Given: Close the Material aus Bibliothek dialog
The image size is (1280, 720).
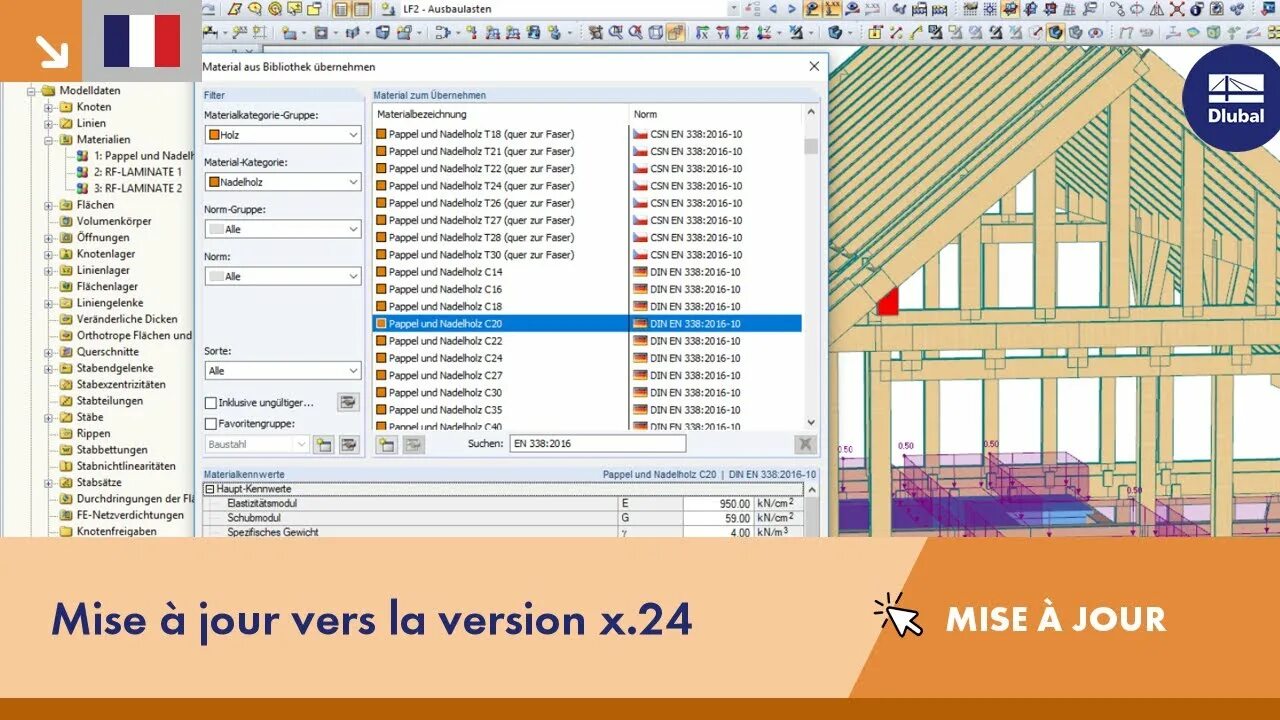Looking at the screenshot, I should (814, 67).
